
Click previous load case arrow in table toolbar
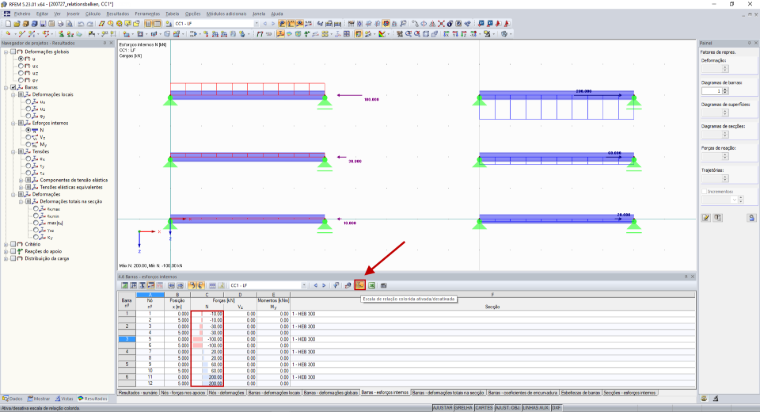click(316, 285)
